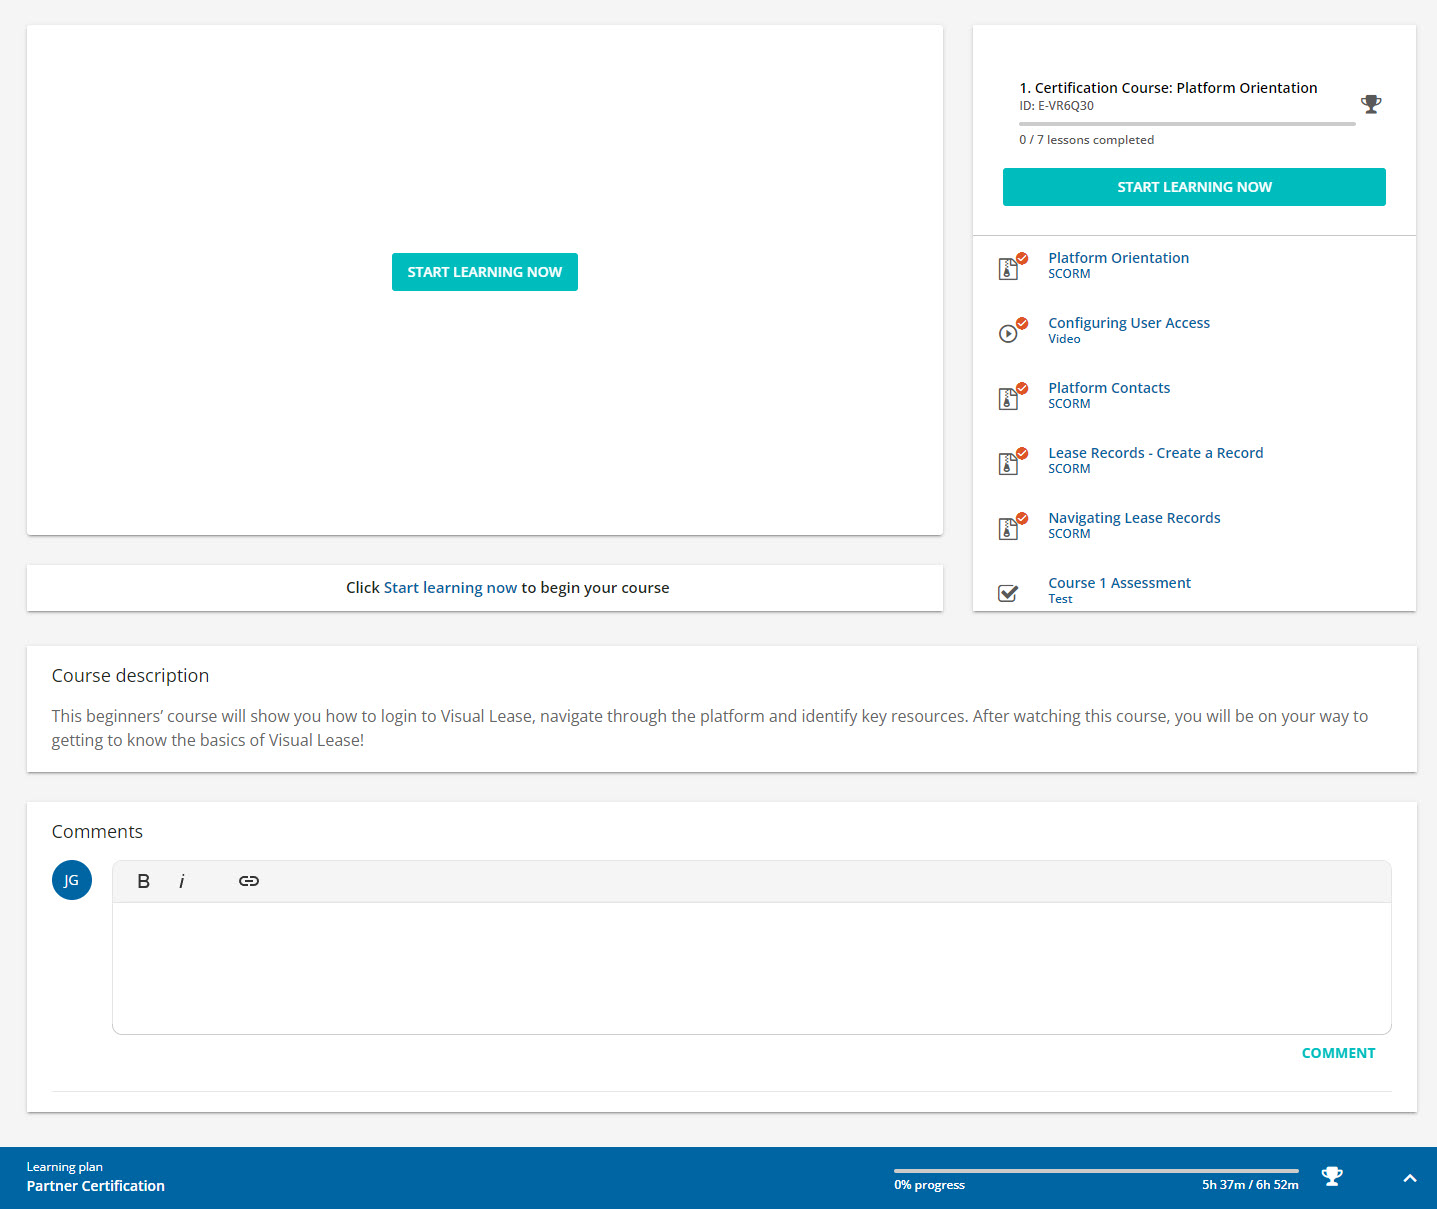Insert a link using the comment editor link icon

click(249, 881)
